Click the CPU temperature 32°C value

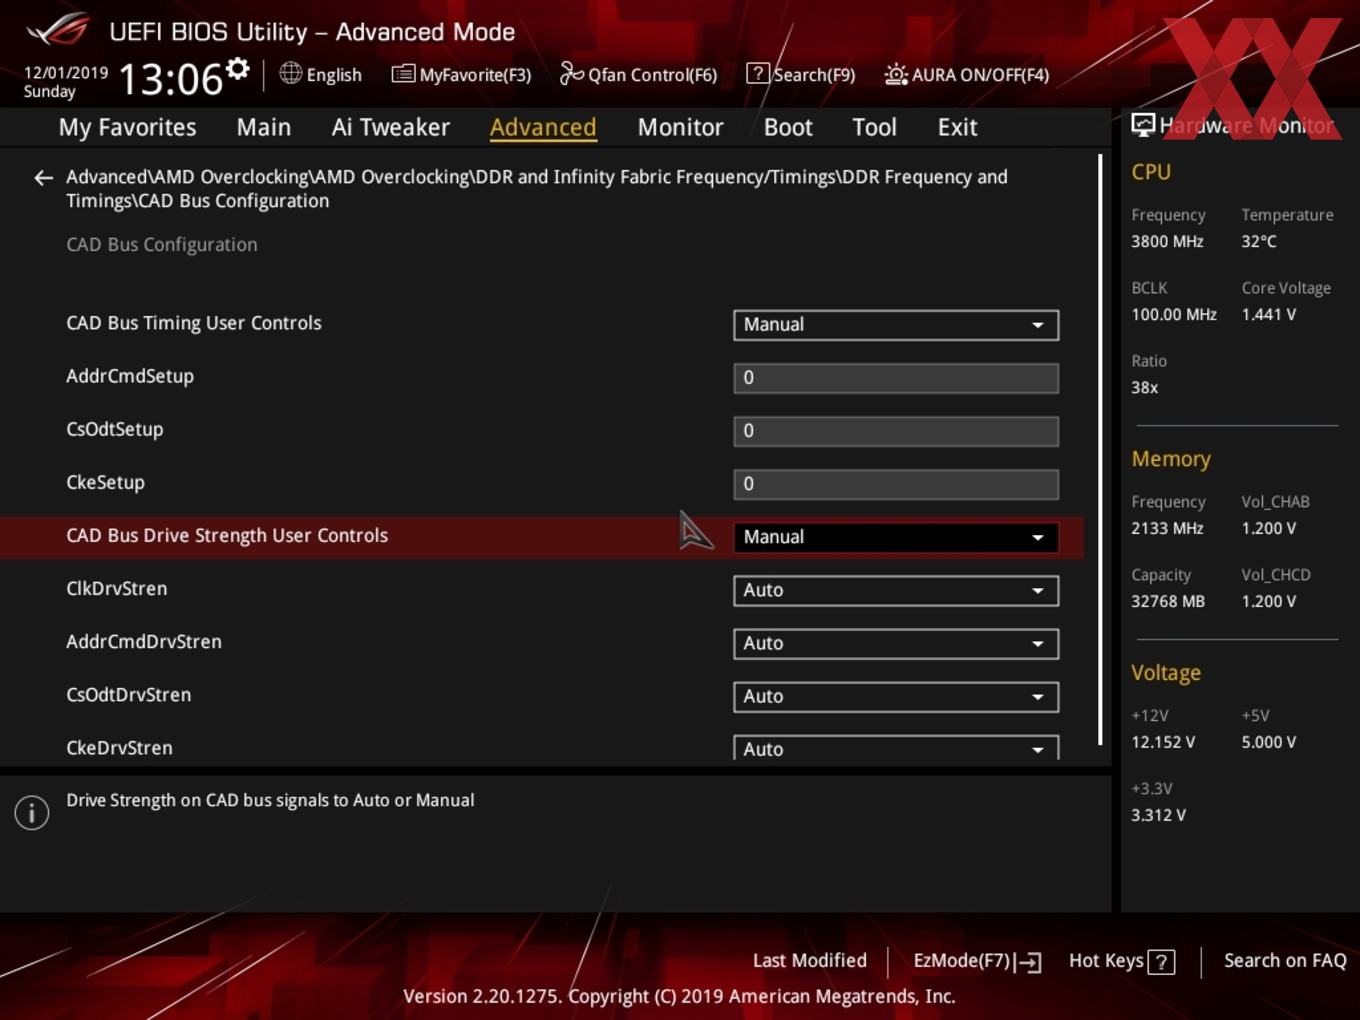[x=1259, y=241]
